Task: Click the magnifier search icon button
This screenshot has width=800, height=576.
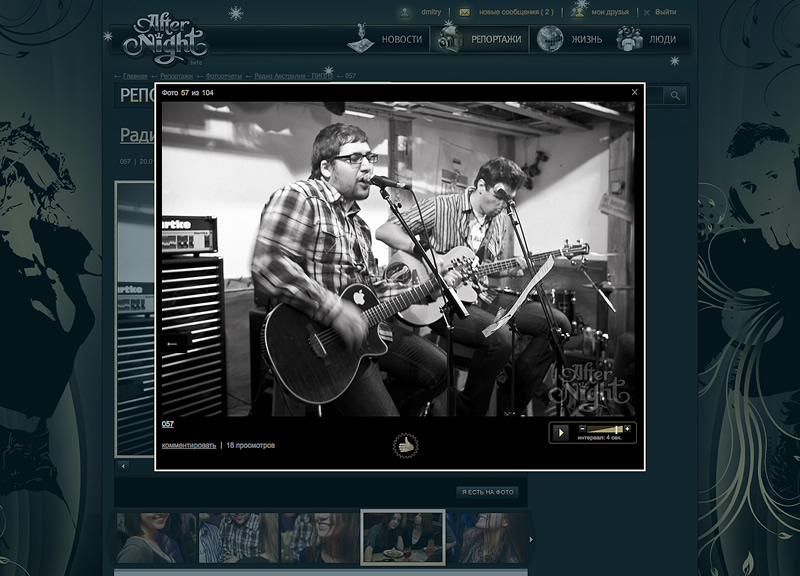Action: (x=675, y=95)
